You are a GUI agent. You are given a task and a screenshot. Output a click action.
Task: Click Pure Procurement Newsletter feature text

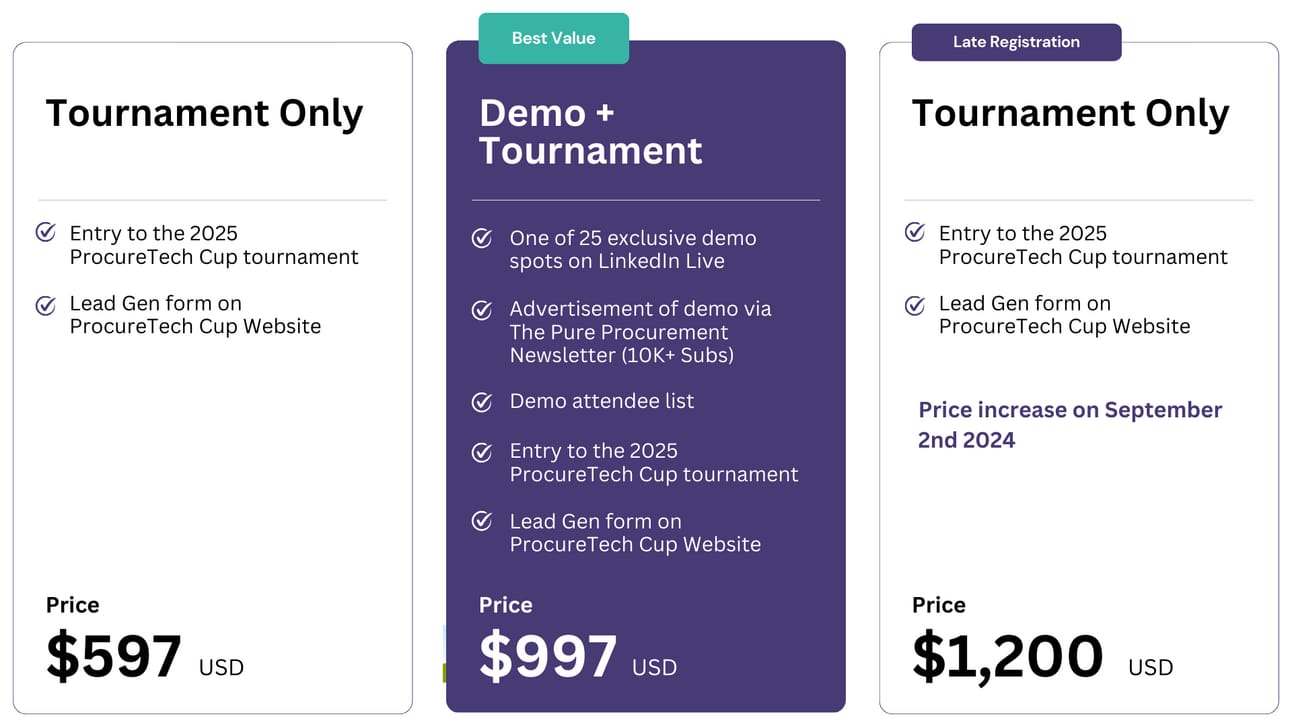641,332
